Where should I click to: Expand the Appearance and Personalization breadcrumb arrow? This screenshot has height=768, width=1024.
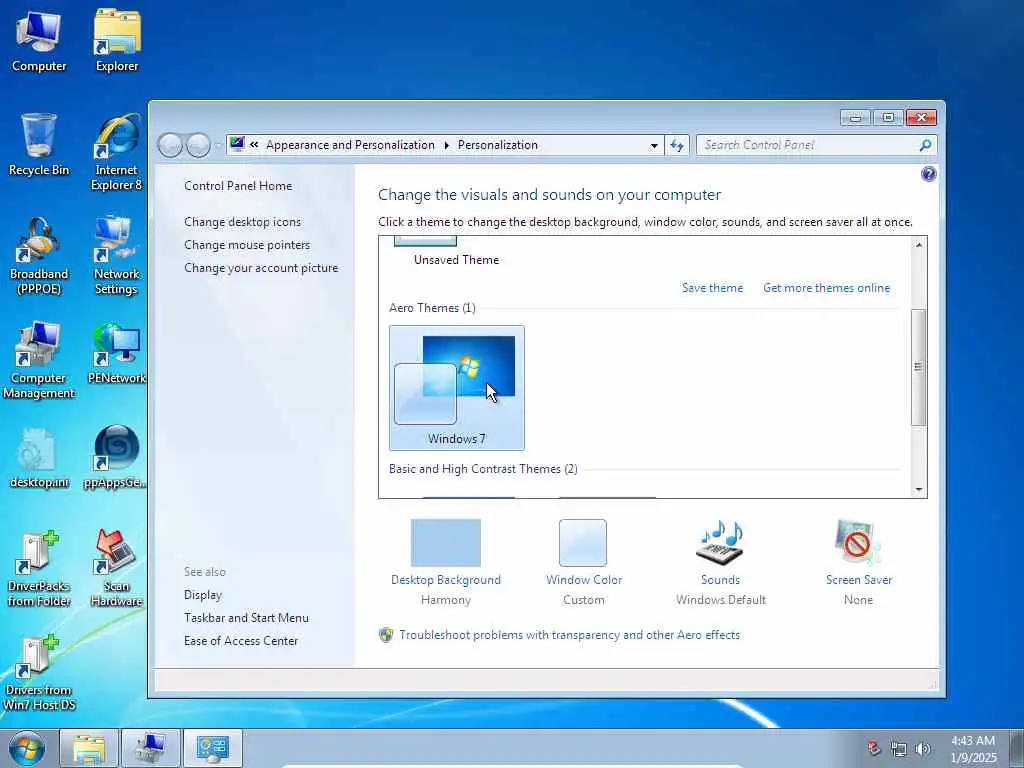pos(447,145)
